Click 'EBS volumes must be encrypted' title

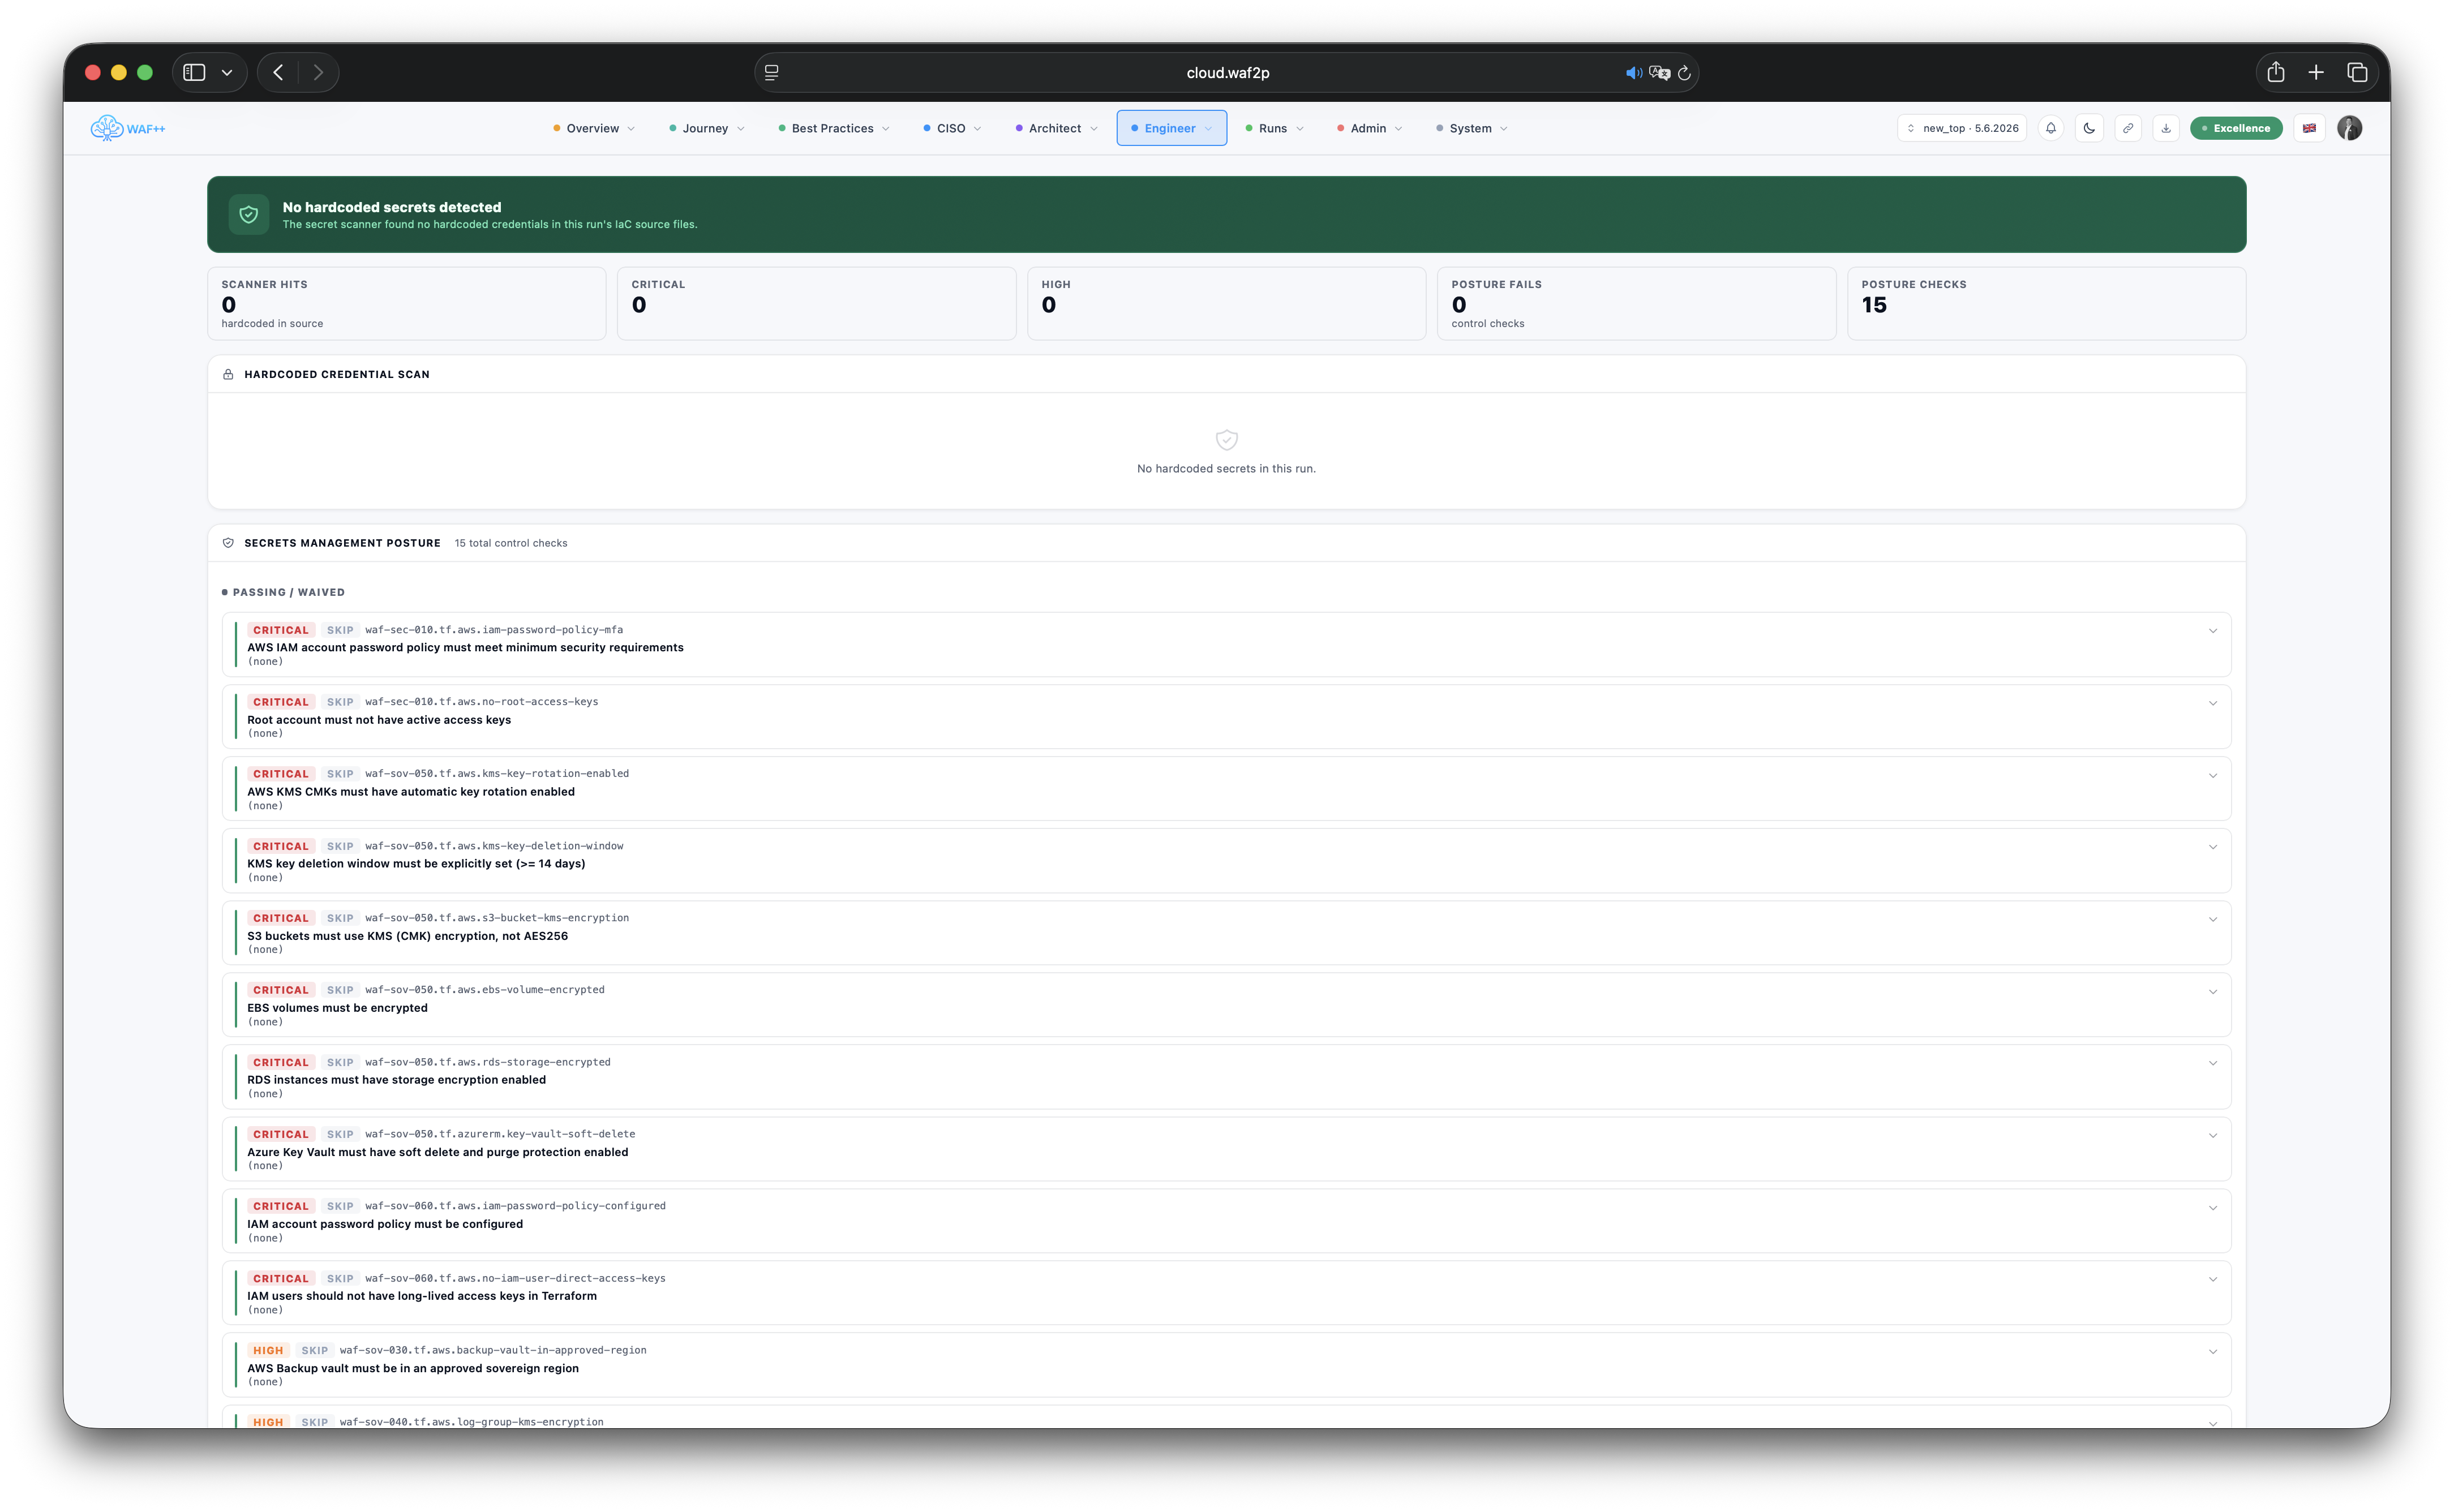337,1008
